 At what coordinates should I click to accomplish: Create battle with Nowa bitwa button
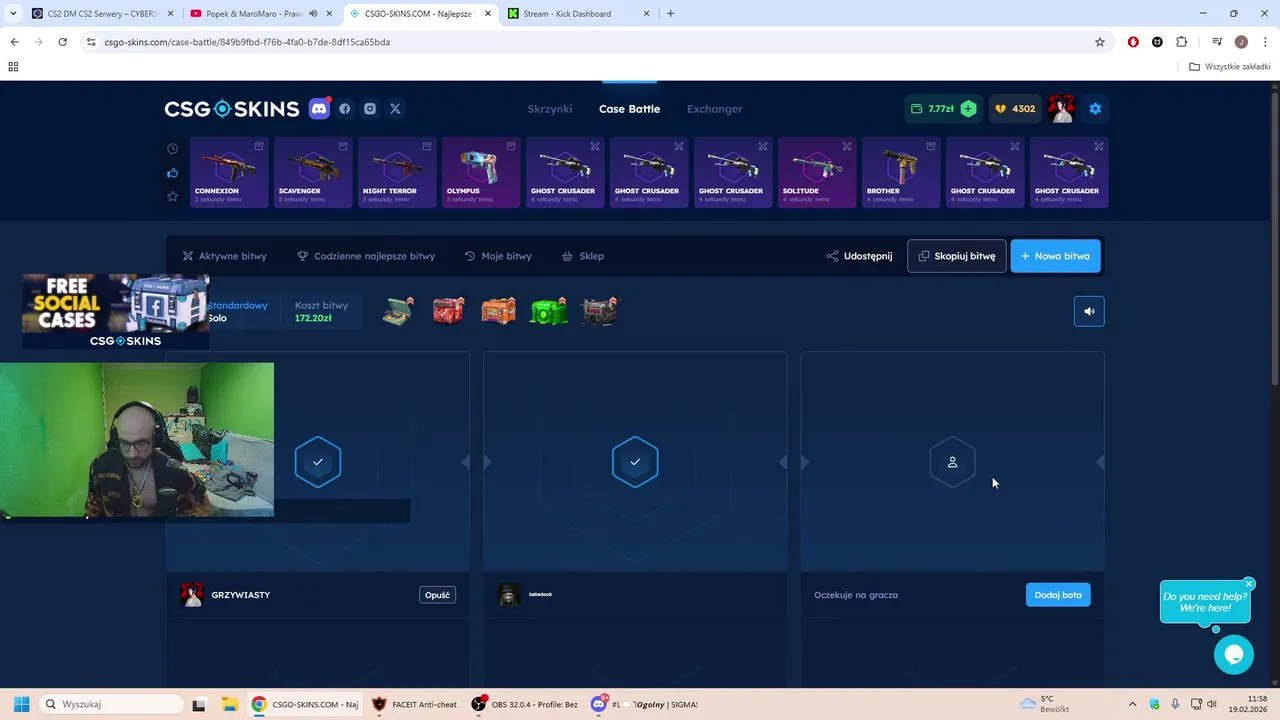[x=1056, y=256]
